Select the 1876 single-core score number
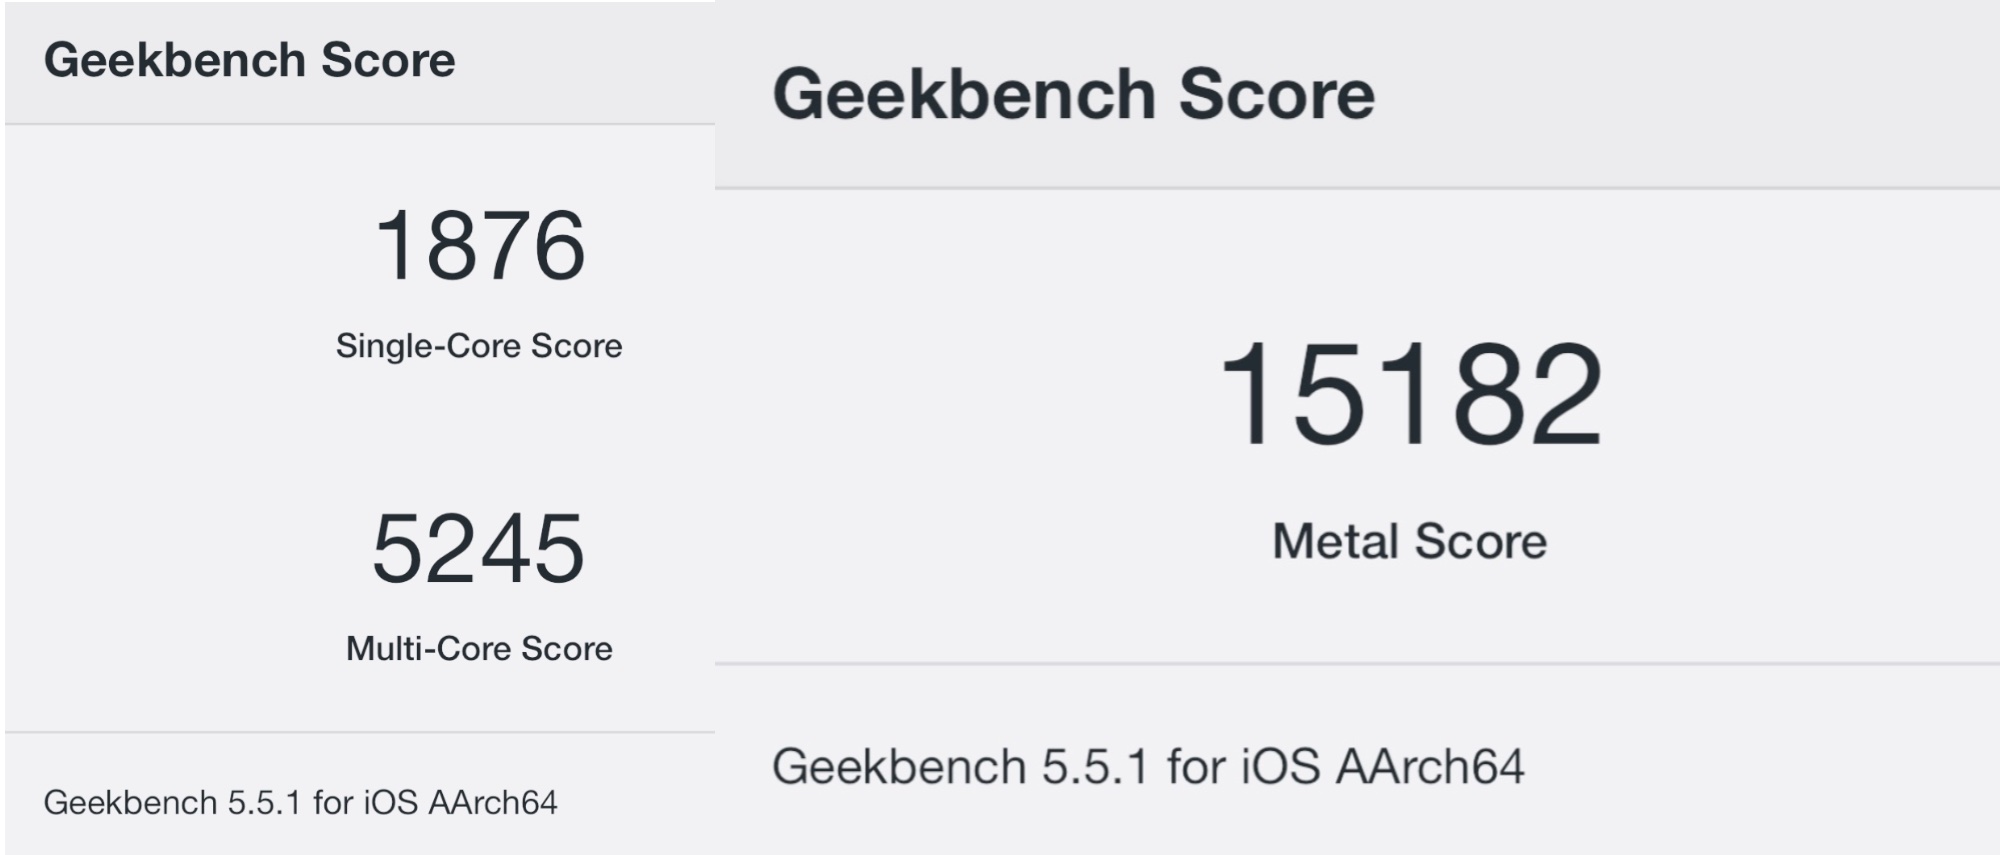Image resolution: width=2000 pixels, height=855 pixels. pyautogui.click(x=479, y=246)
